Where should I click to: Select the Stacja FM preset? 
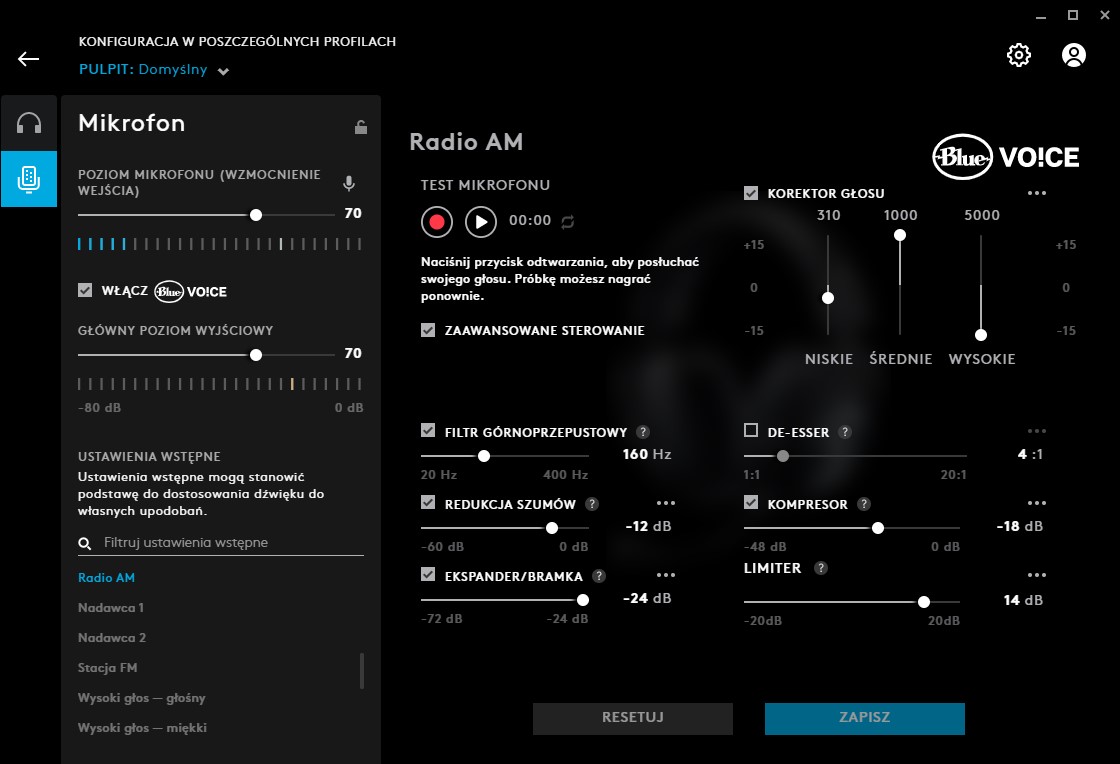(x=109, y=668)
